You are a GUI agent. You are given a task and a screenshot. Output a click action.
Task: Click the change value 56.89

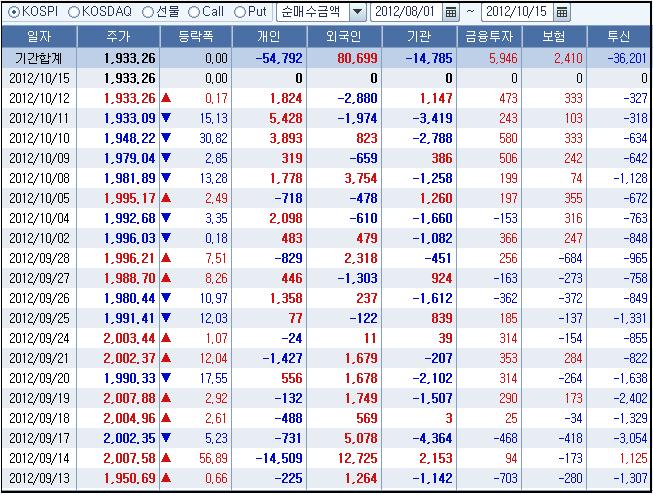pyautogui.click(x=213, y=458)
